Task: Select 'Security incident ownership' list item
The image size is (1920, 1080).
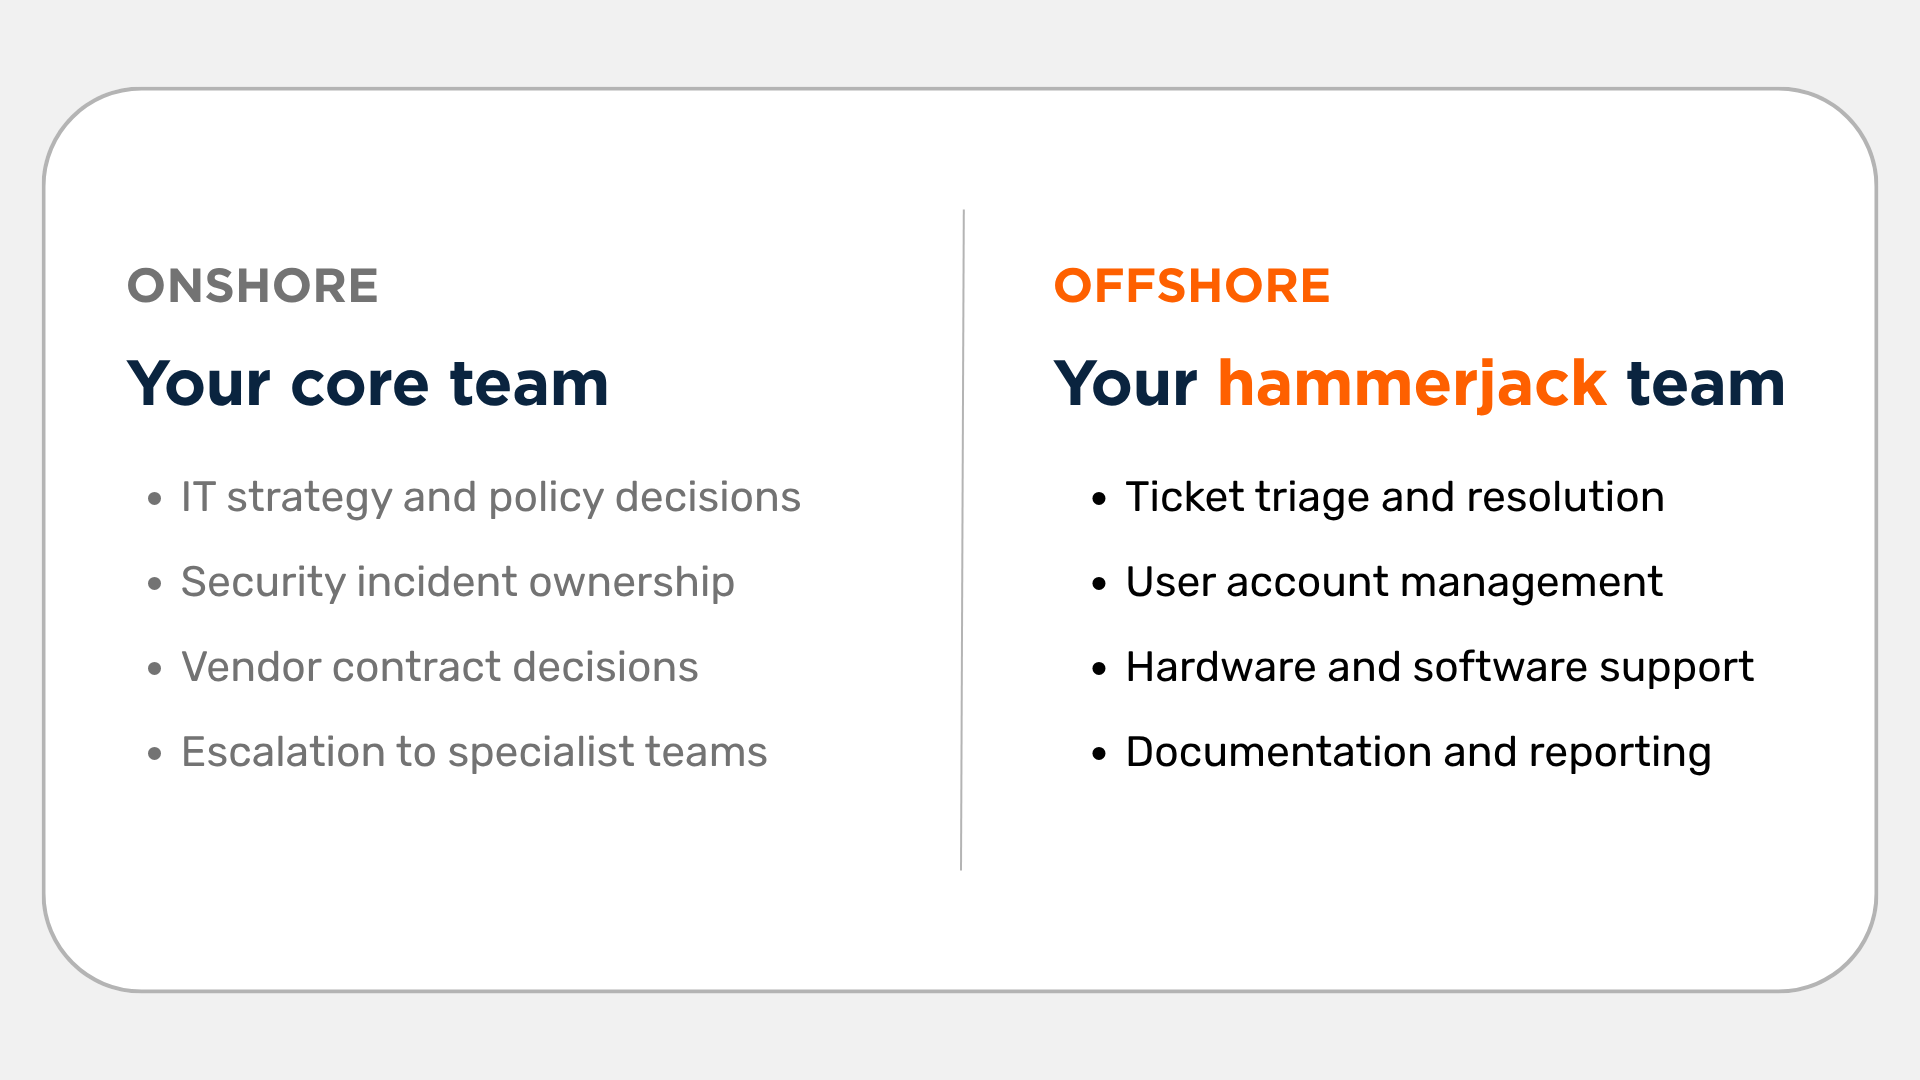Action: pos(458,582)
